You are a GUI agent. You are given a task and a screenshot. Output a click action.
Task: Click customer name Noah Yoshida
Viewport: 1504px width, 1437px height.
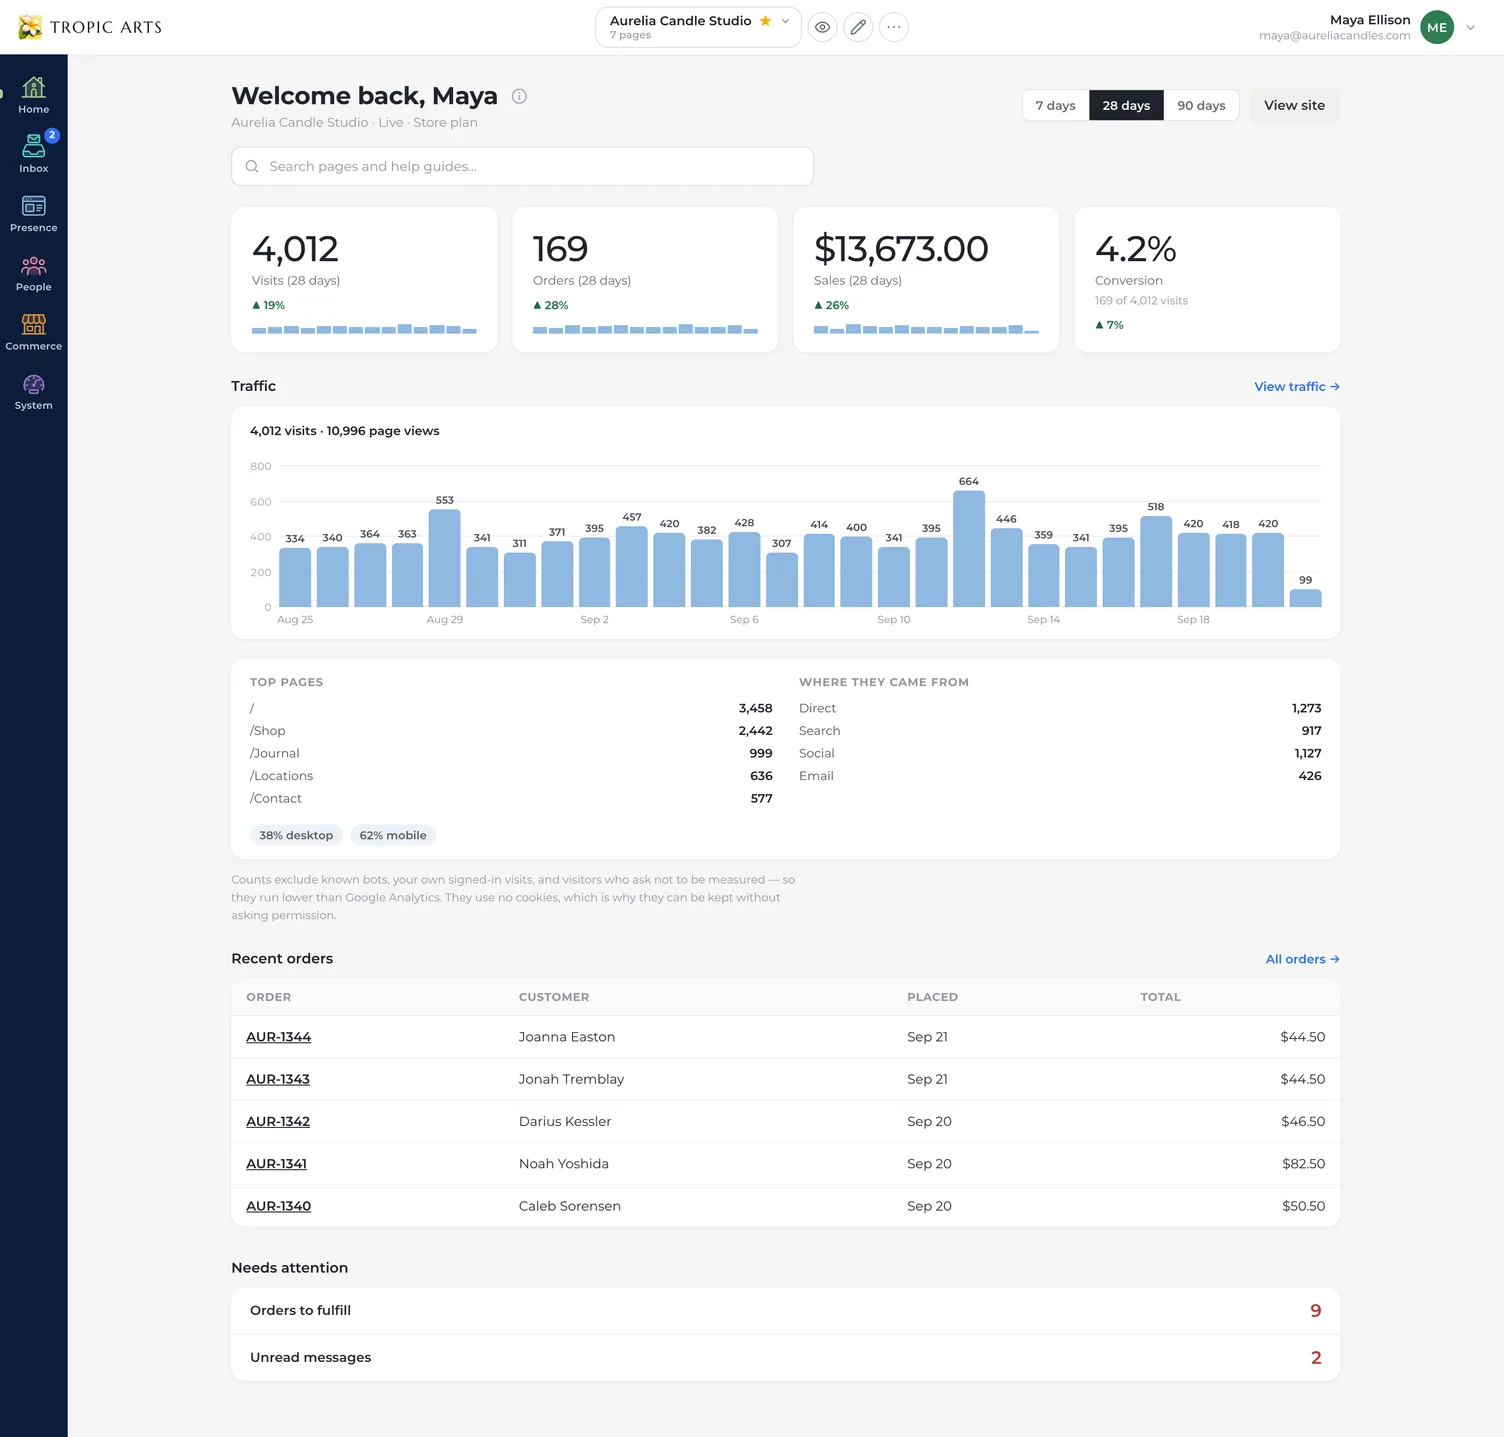point(564,1163)
